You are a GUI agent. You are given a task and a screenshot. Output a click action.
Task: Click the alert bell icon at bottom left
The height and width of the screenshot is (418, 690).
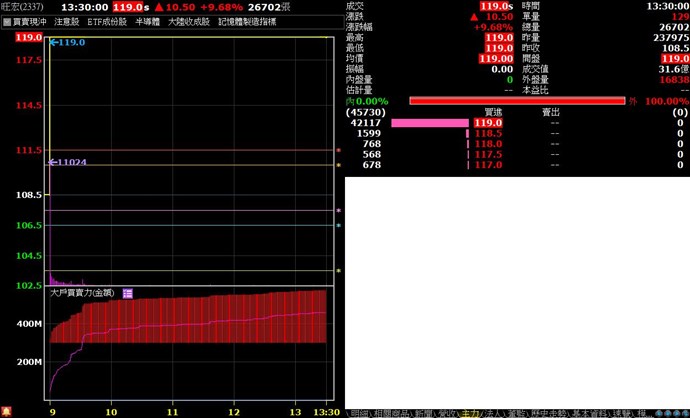tap(6, 411)
